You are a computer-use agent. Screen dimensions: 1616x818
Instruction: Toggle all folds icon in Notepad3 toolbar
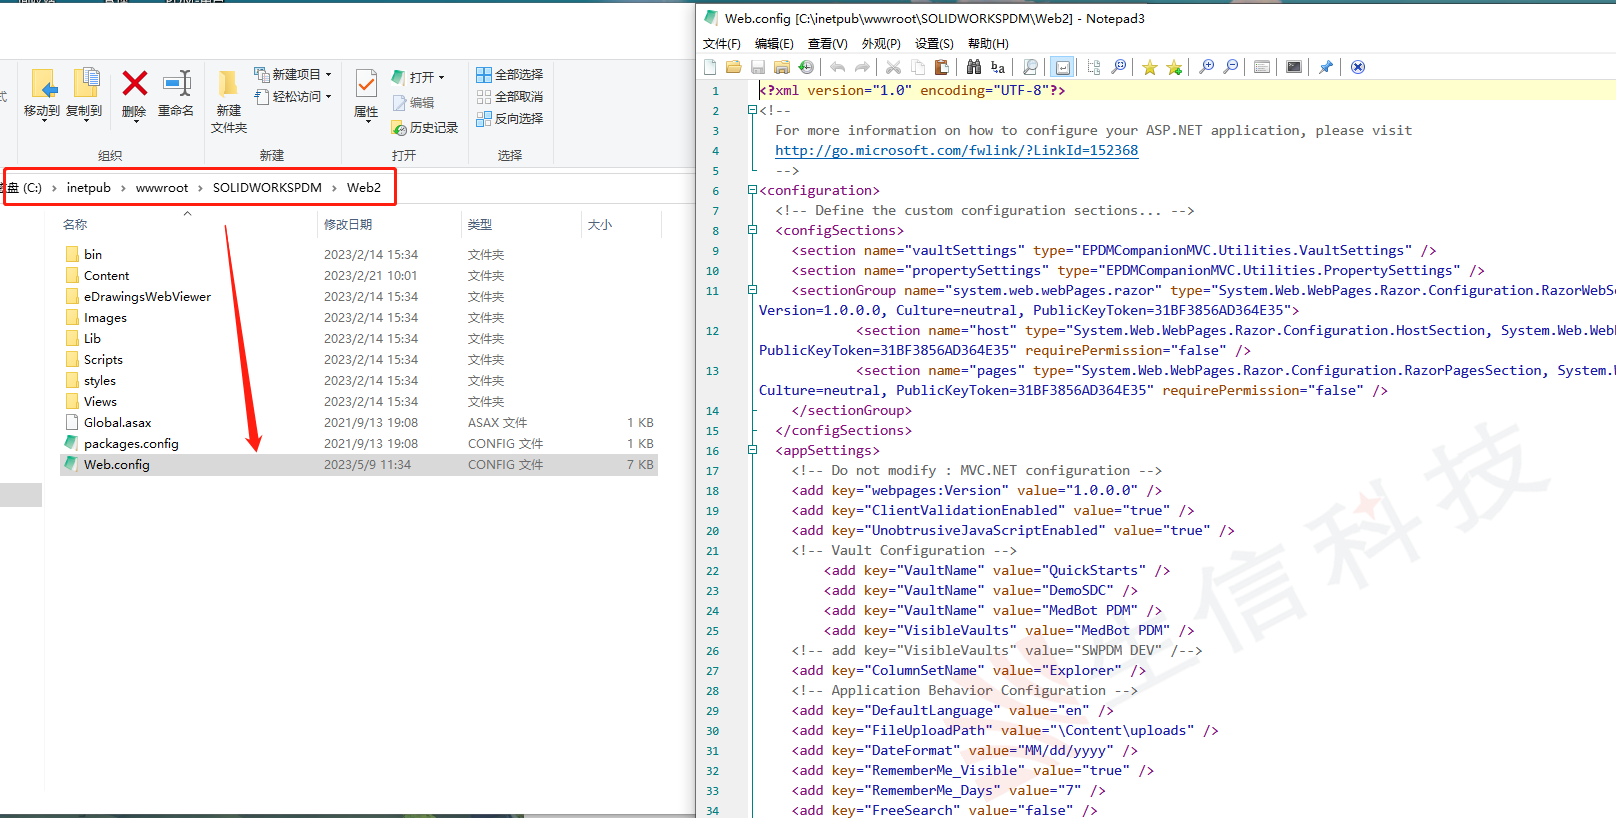(1094, 67)
